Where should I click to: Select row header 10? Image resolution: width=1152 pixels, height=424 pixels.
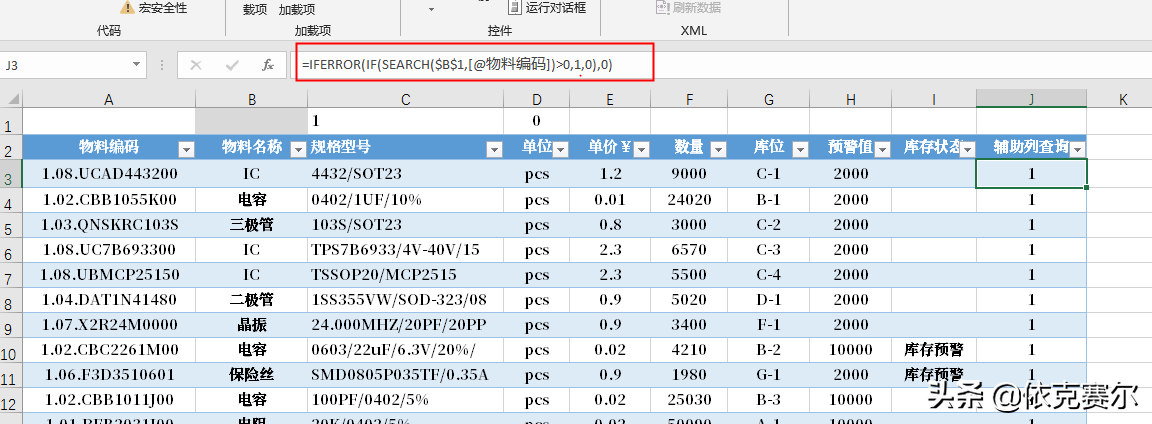(11, 349)
